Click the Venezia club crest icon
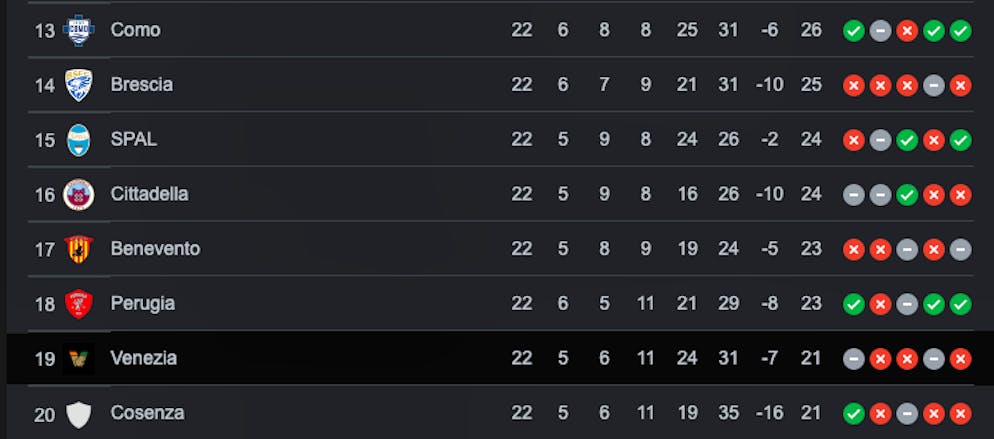994x439 pixels. pyautogui.click(x=78, y=358)
